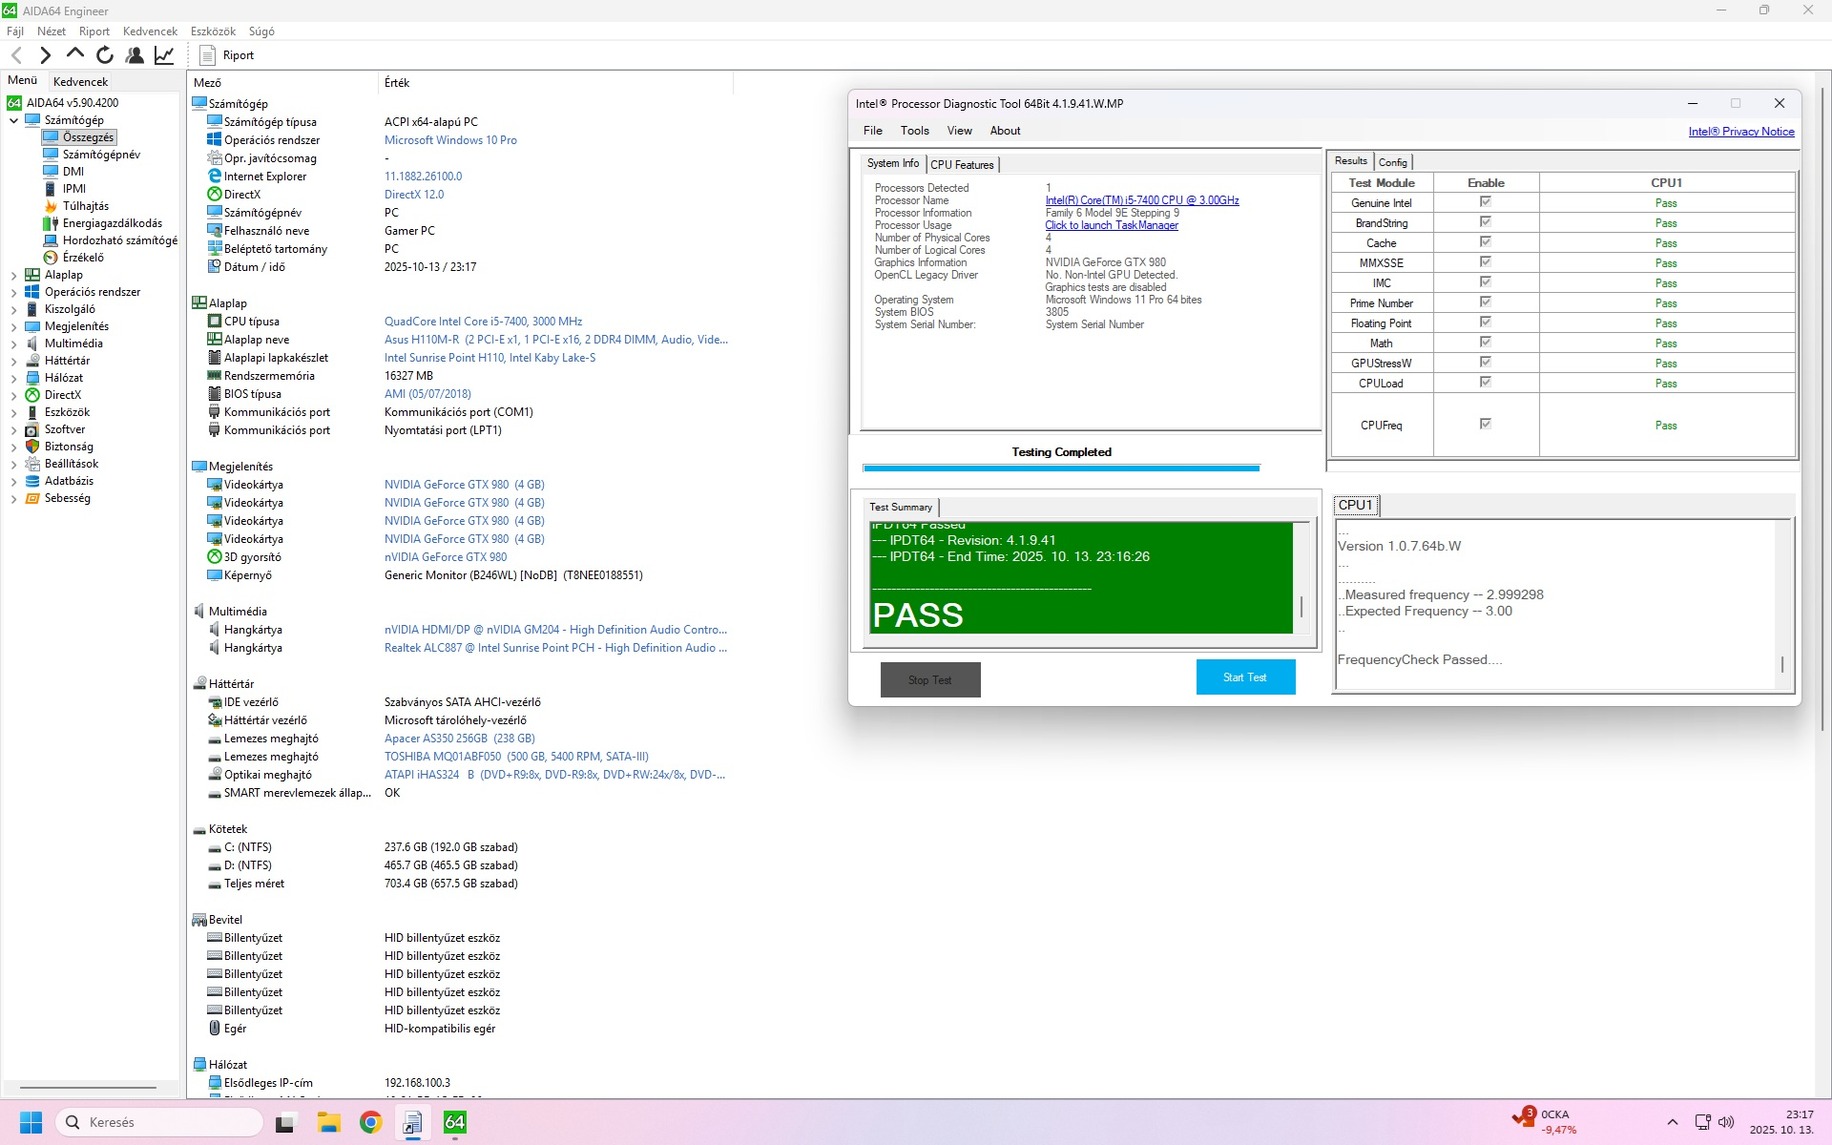Click the Hálózat network icon in tree
The width and height of the screenshot is (1832, 1145).
[x=33, y=378]
